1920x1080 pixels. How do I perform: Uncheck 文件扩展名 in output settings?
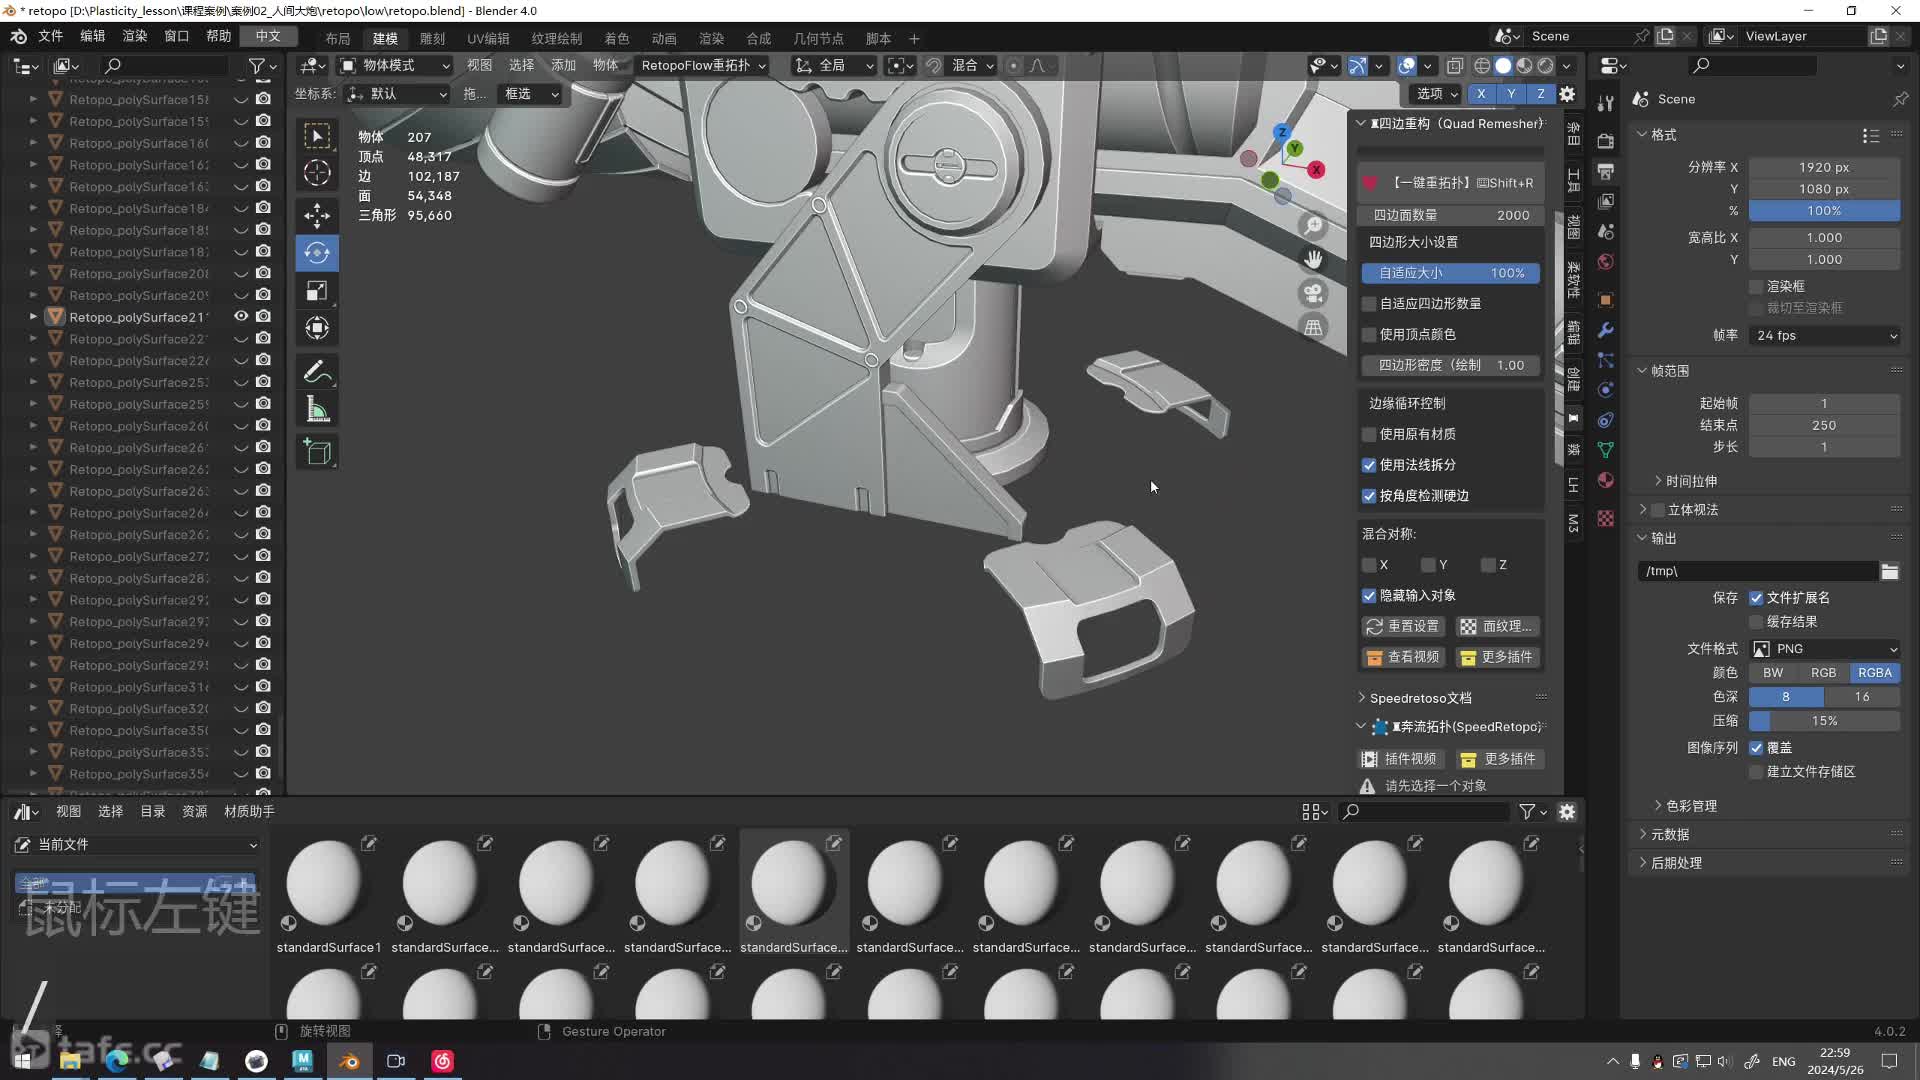click(x=1756, y=598)
